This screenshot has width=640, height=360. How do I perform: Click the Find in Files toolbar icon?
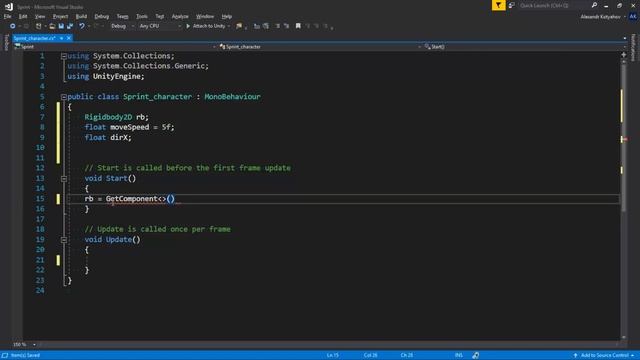coord(239,26)
